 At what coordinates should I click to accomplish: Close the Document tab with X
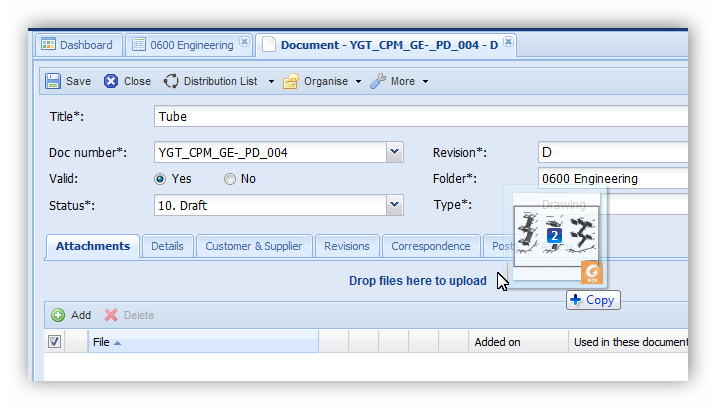508,43
